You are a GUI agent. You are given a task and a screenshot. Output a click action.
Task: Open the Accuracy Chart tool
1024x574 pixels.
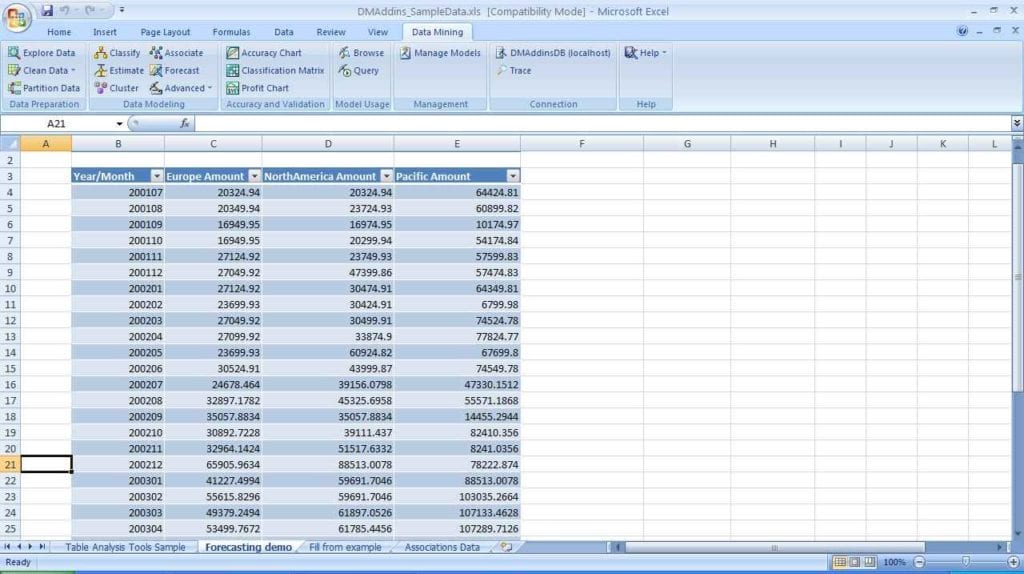[x=264, y=53]
